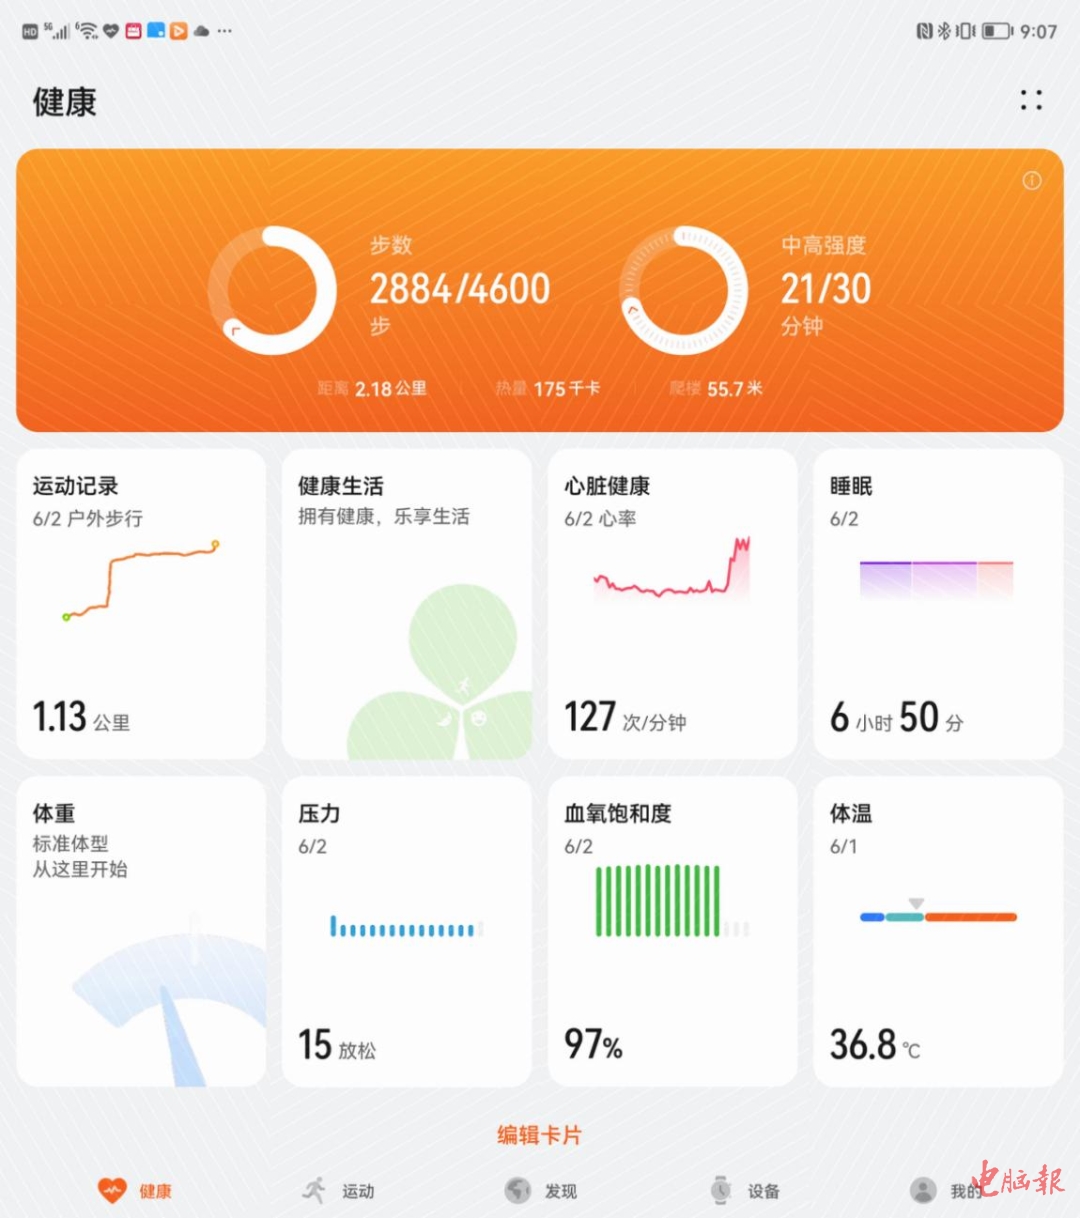Tap the globe 发现 icon
Screen dimensions: 1080x1218
pos(518,1190)
